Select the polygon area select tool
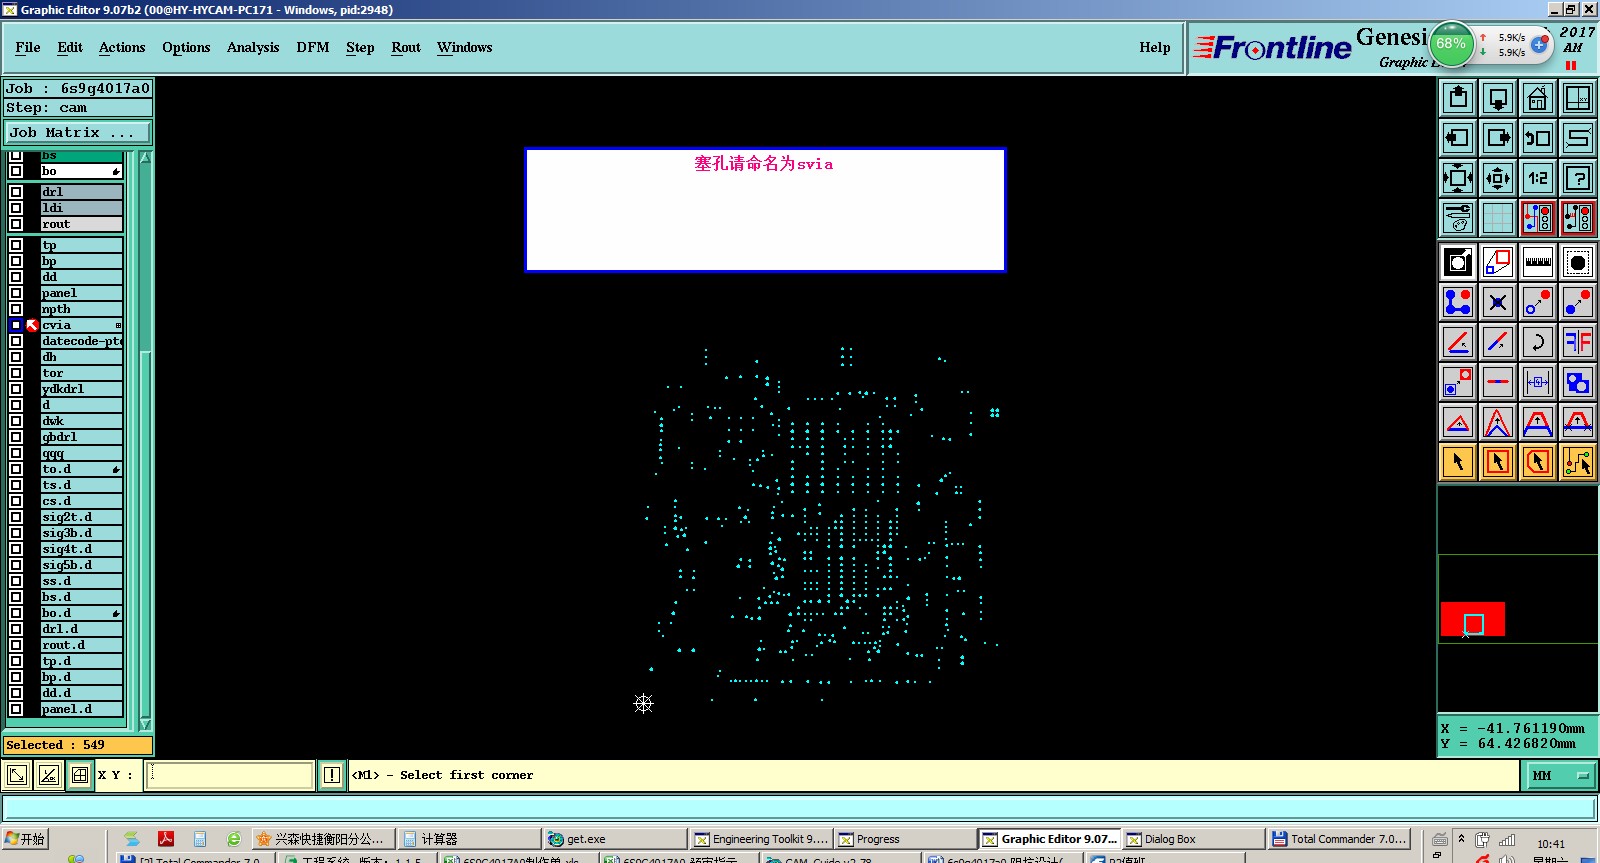Viewport: 1600px width, 863px height. tap(1538, 462)
